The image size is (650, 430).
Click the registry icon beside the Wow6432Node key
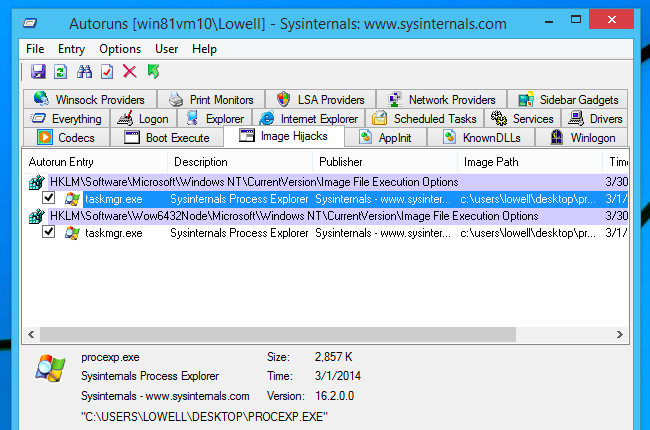36,216
